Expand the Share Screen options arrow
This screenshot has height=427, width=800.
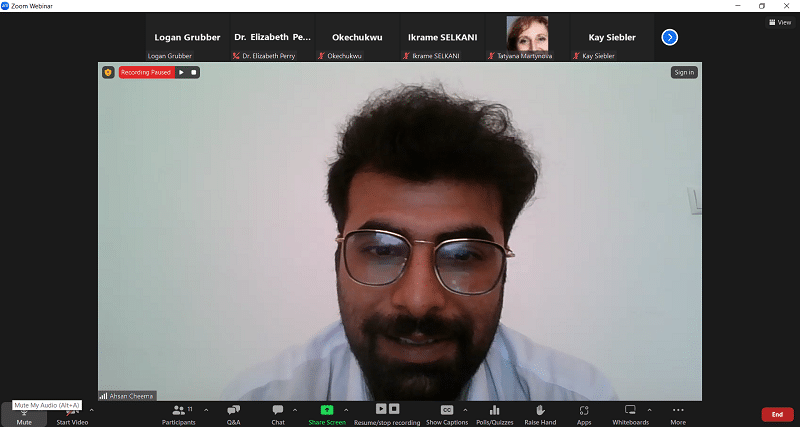coord(346,410)
